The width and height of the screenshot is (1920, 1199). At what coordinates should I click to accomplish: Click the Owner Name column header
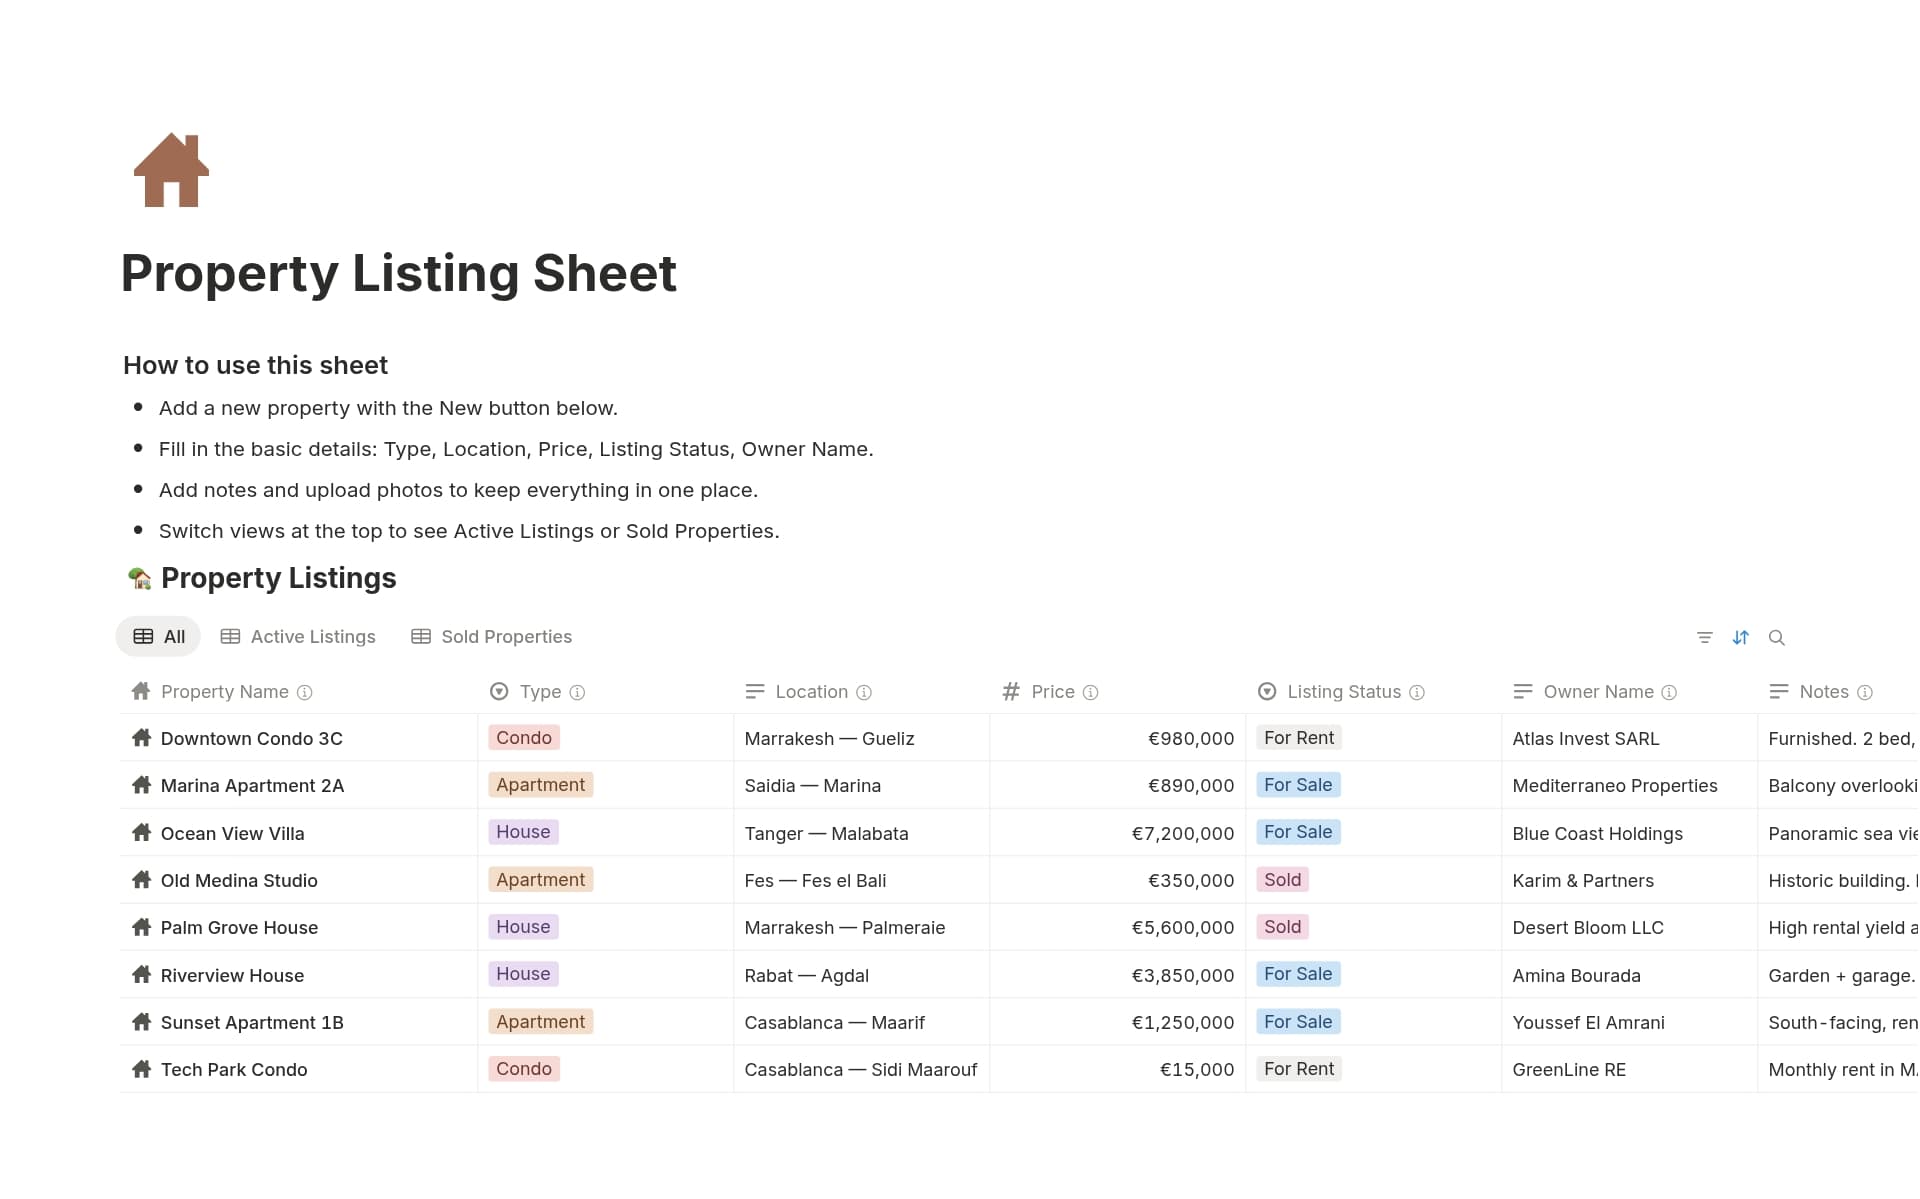pyautogui.click(x=1599, y=691)
